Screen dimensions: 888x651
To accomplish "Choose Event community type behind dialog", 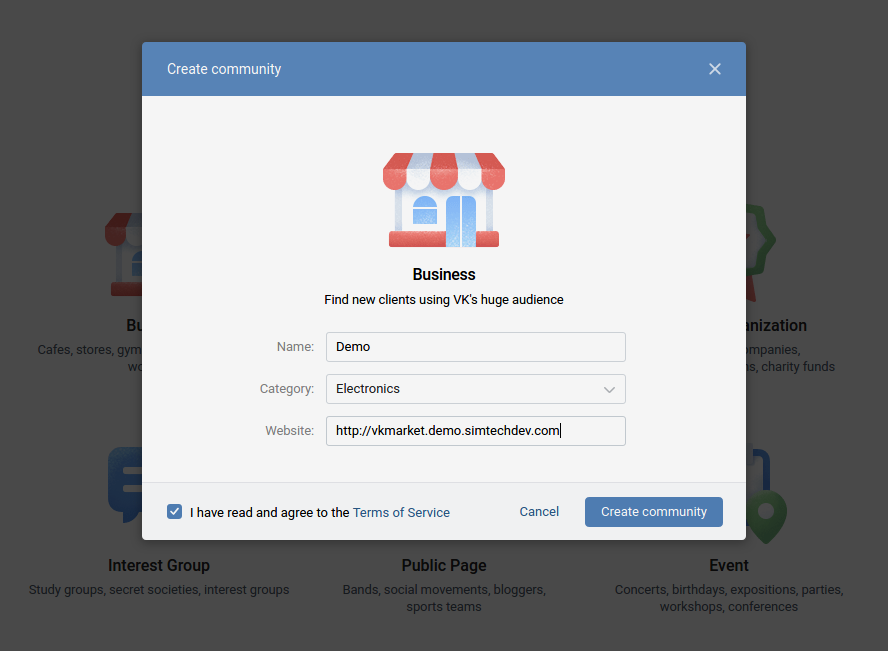I will point(729,566).
